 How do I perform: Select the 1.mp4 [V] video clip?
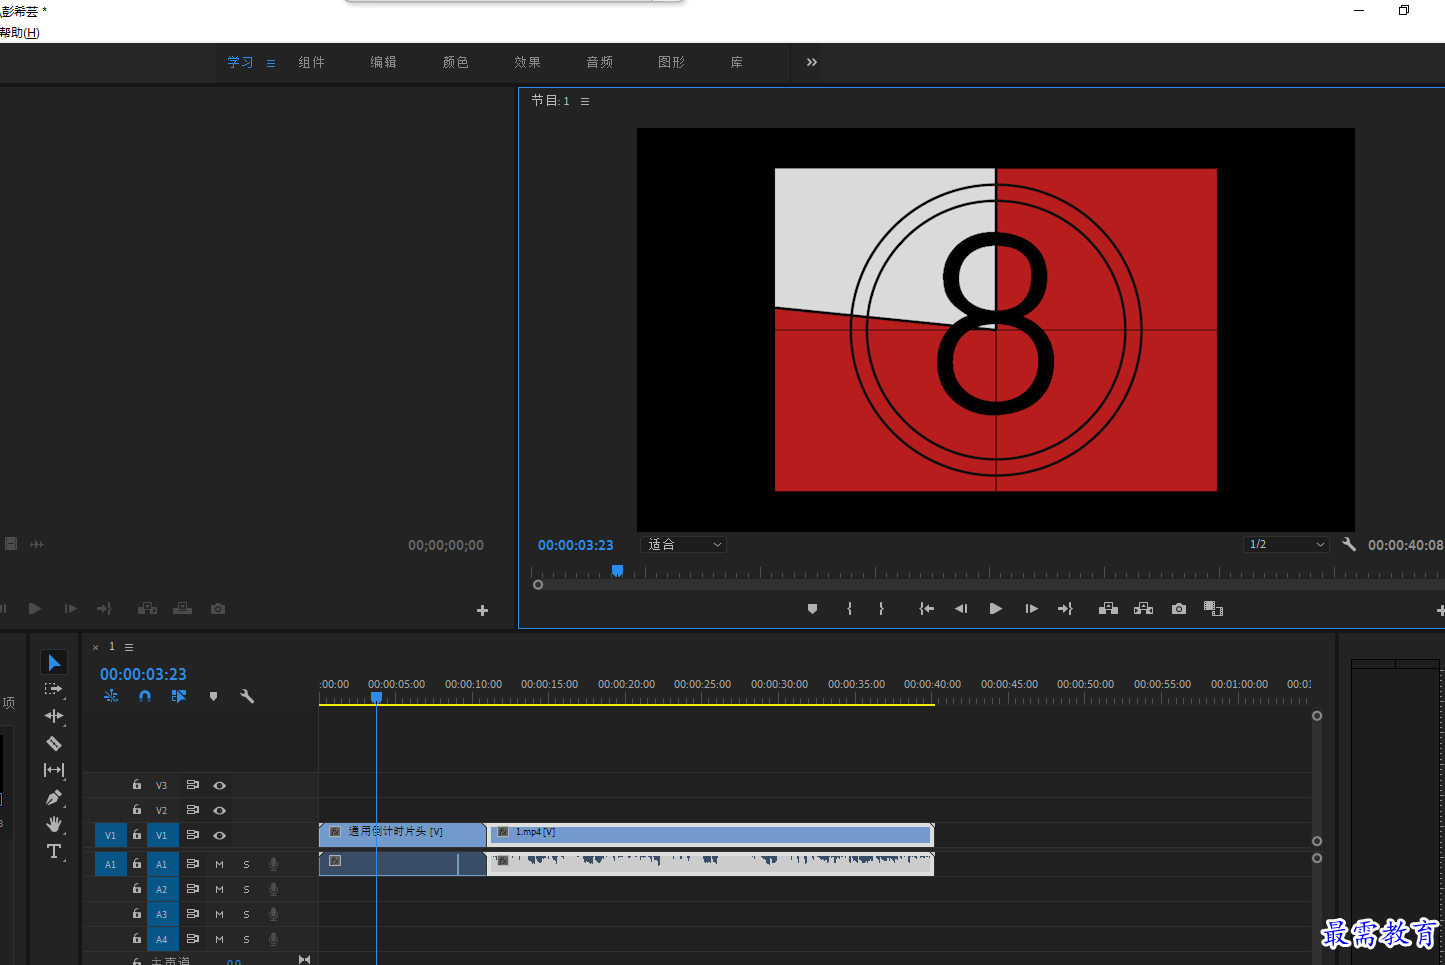[x=710, y=835]
